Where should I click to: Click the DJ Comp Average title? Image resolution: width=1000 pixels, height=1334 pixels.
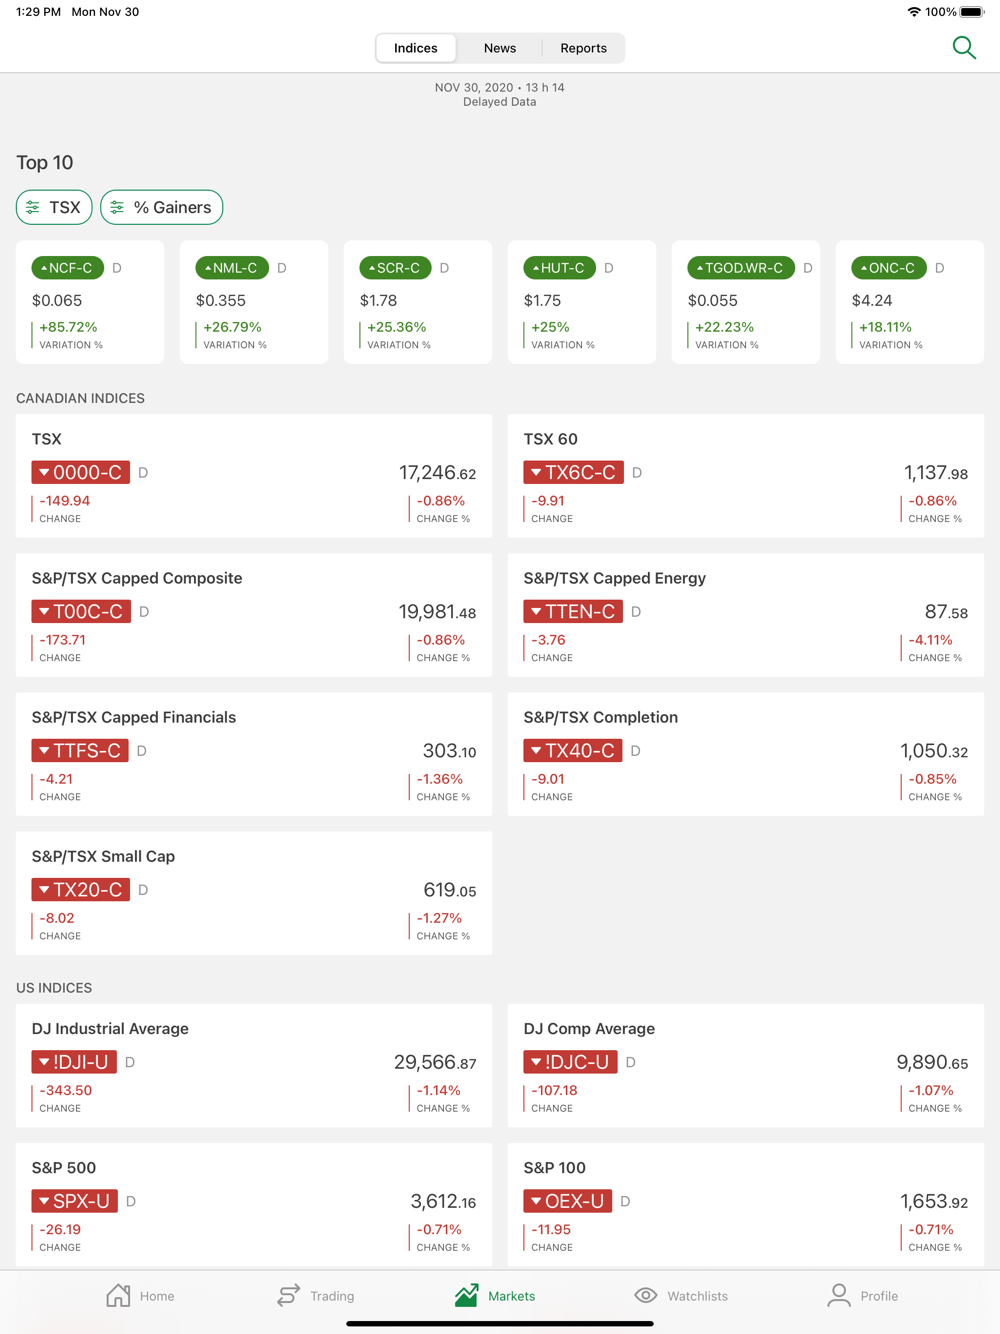click(x=589, y=1028)
